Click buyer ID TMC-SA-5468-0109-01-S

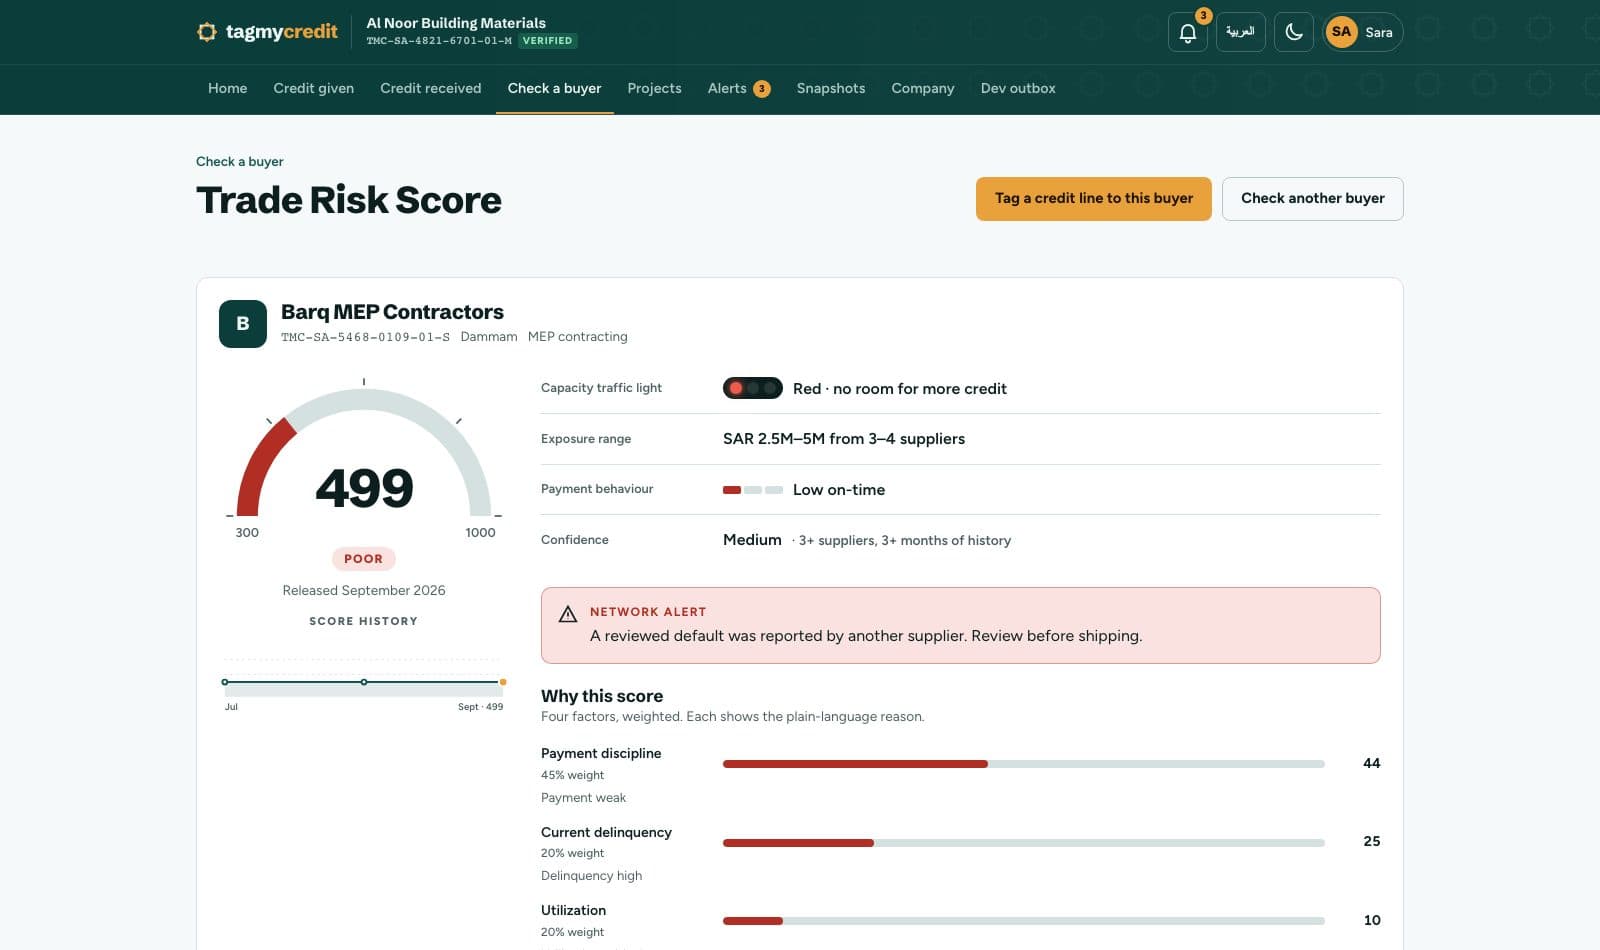(365, 337)
